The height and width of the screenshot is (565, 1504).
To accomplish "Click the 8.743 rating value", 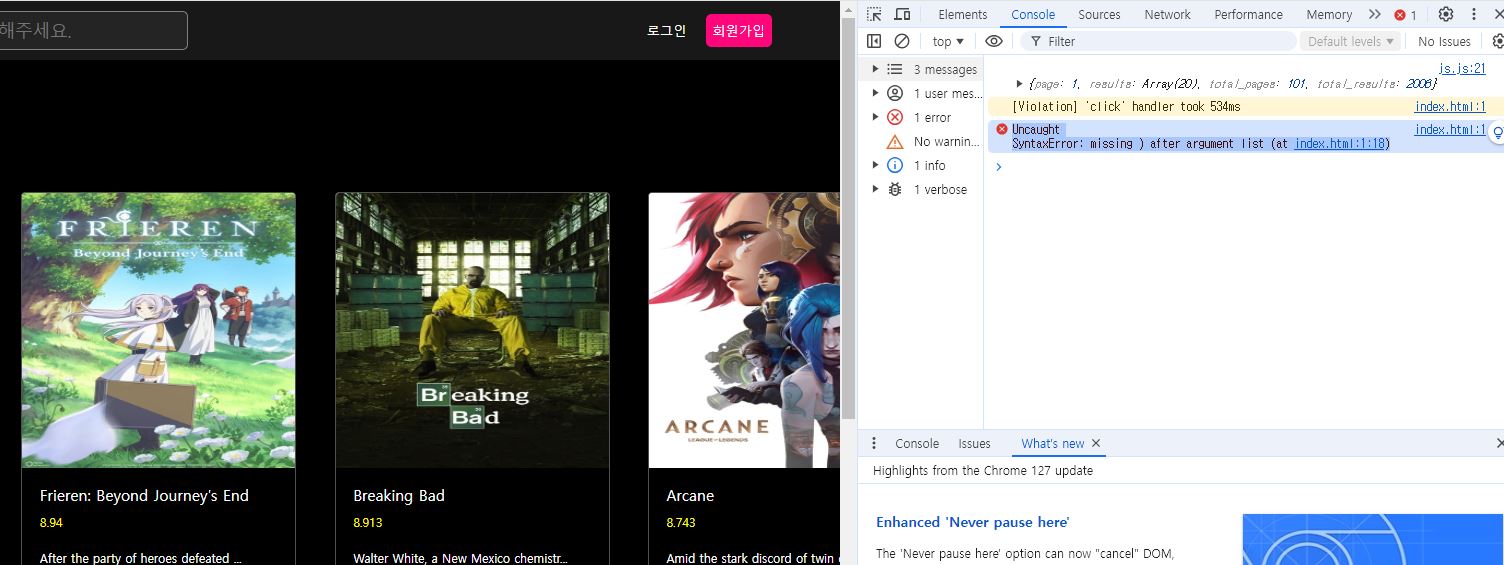I will [x=681, y=522].
